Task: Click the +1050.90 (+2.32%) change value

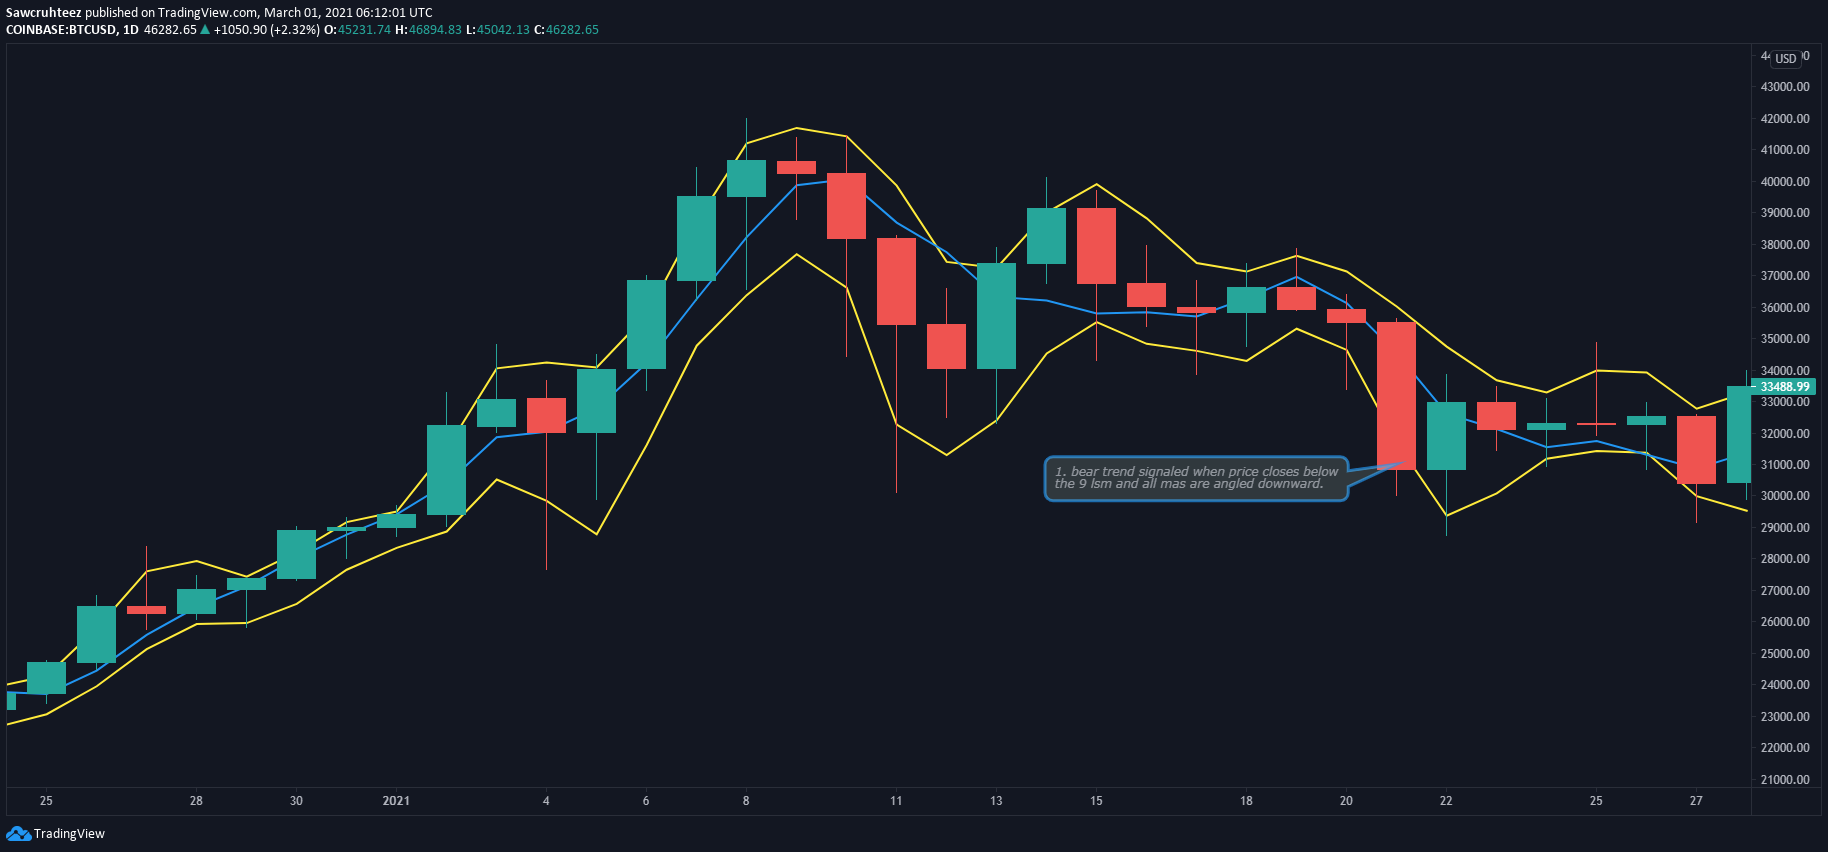Action: [267, 30]
